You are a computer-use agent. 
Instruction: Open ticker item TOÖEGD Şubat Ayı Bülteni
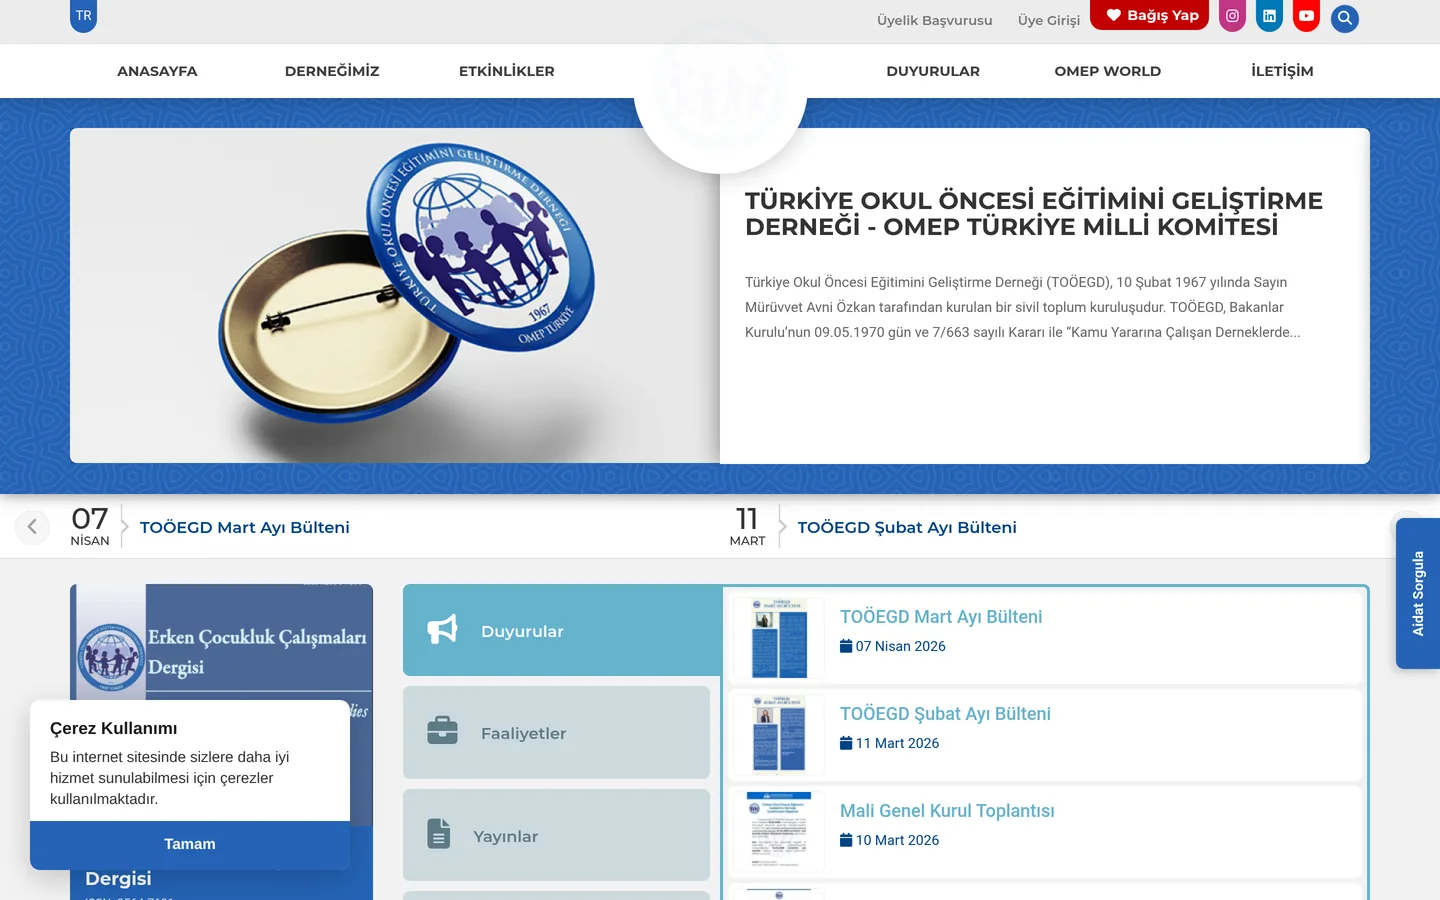click(x=907, y=527)
